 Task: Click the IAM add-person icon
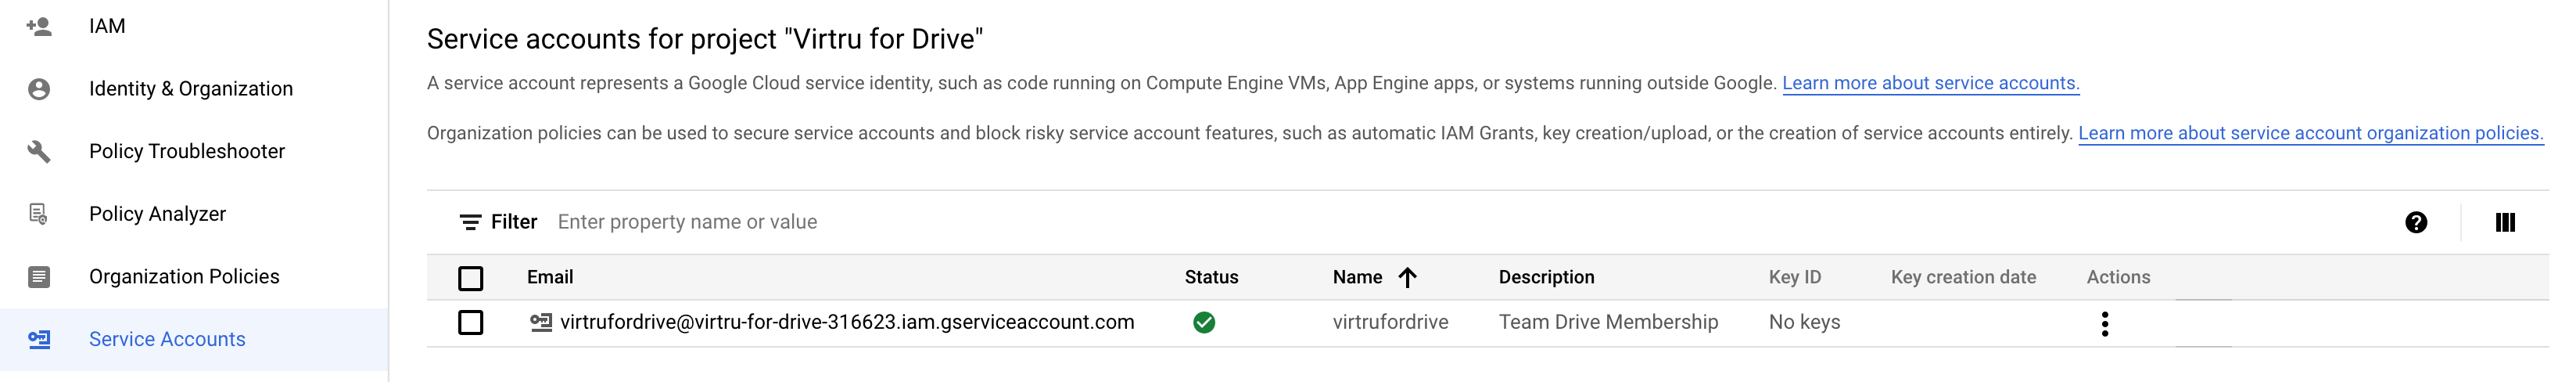point(39,27)
